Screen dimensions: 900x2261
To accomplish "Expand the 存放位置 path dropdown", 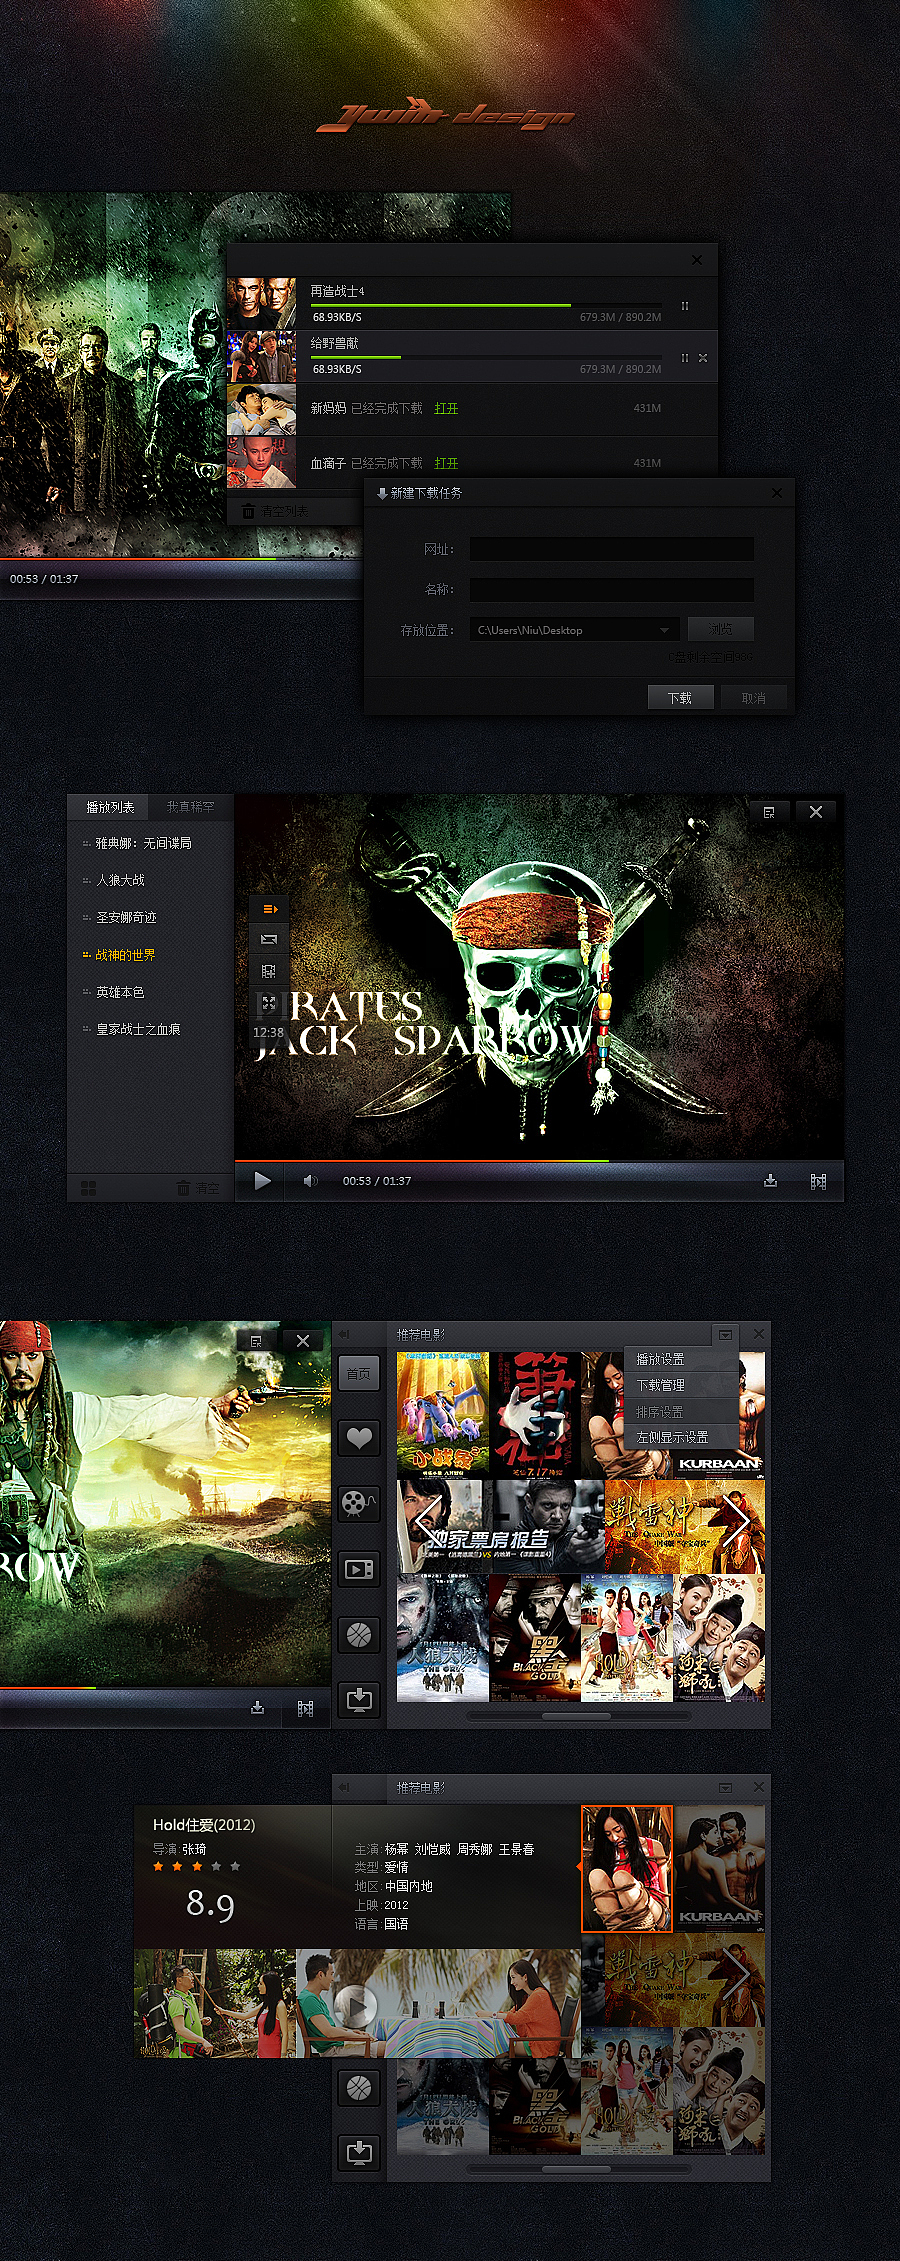I will coord(664,630).
